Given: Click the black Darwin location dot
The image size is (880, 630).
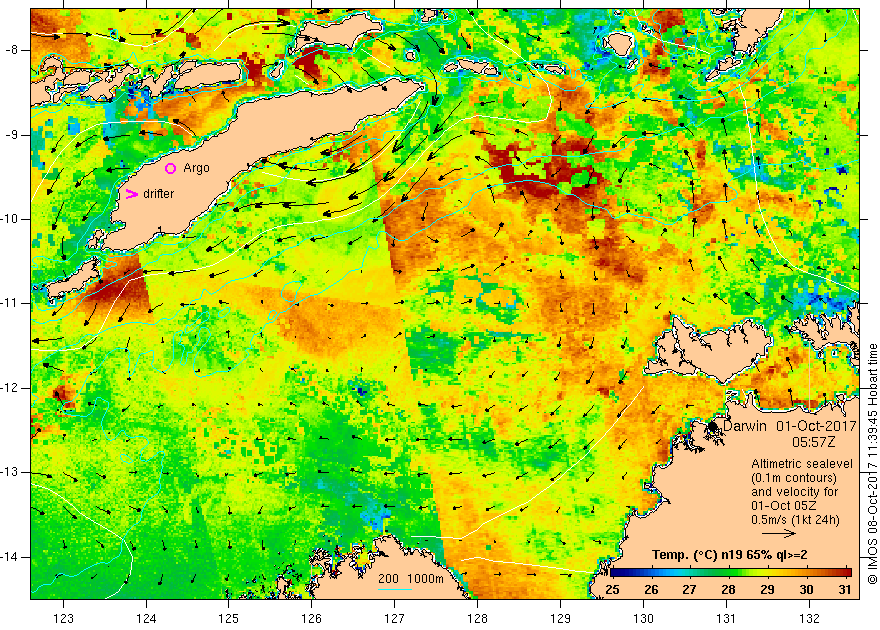Looking at the screenshot, I should (713, 426).
